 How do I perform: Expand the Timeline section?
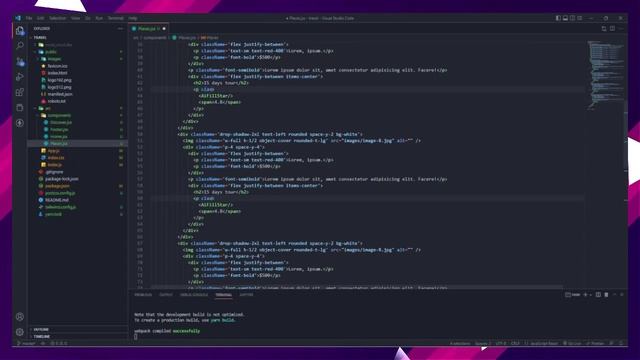pyautogui.click(x=41, y=336)
